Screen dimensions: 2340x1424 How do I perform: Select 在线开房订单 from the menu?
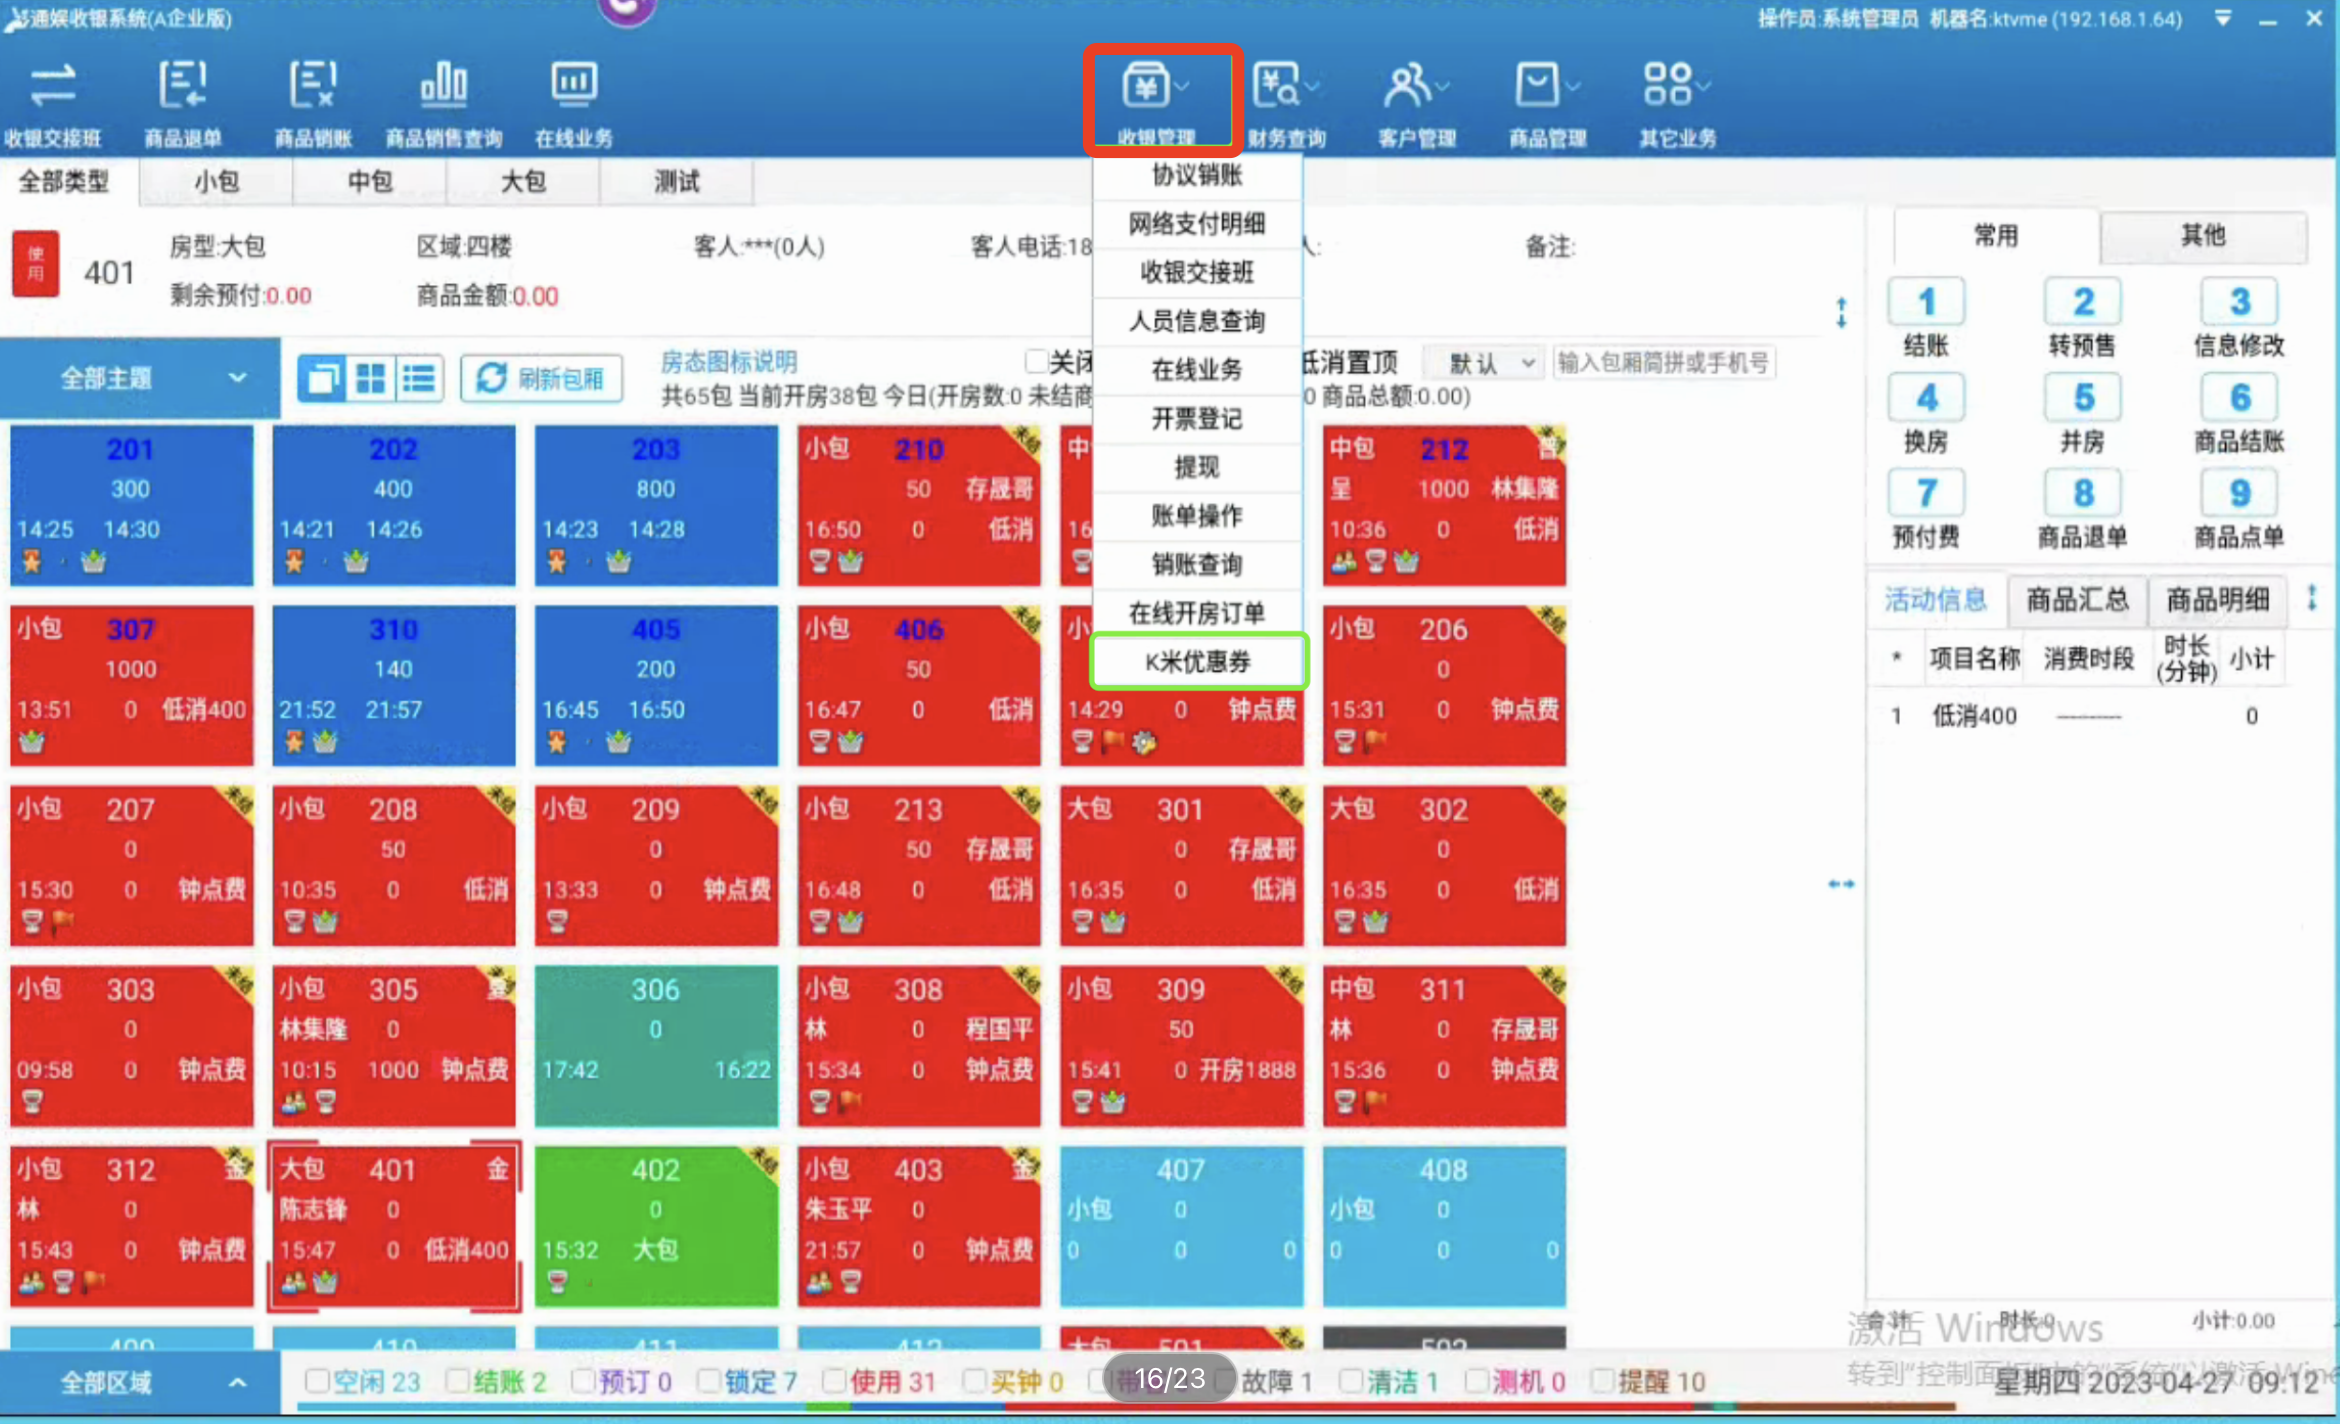[x=1197, y=613]
